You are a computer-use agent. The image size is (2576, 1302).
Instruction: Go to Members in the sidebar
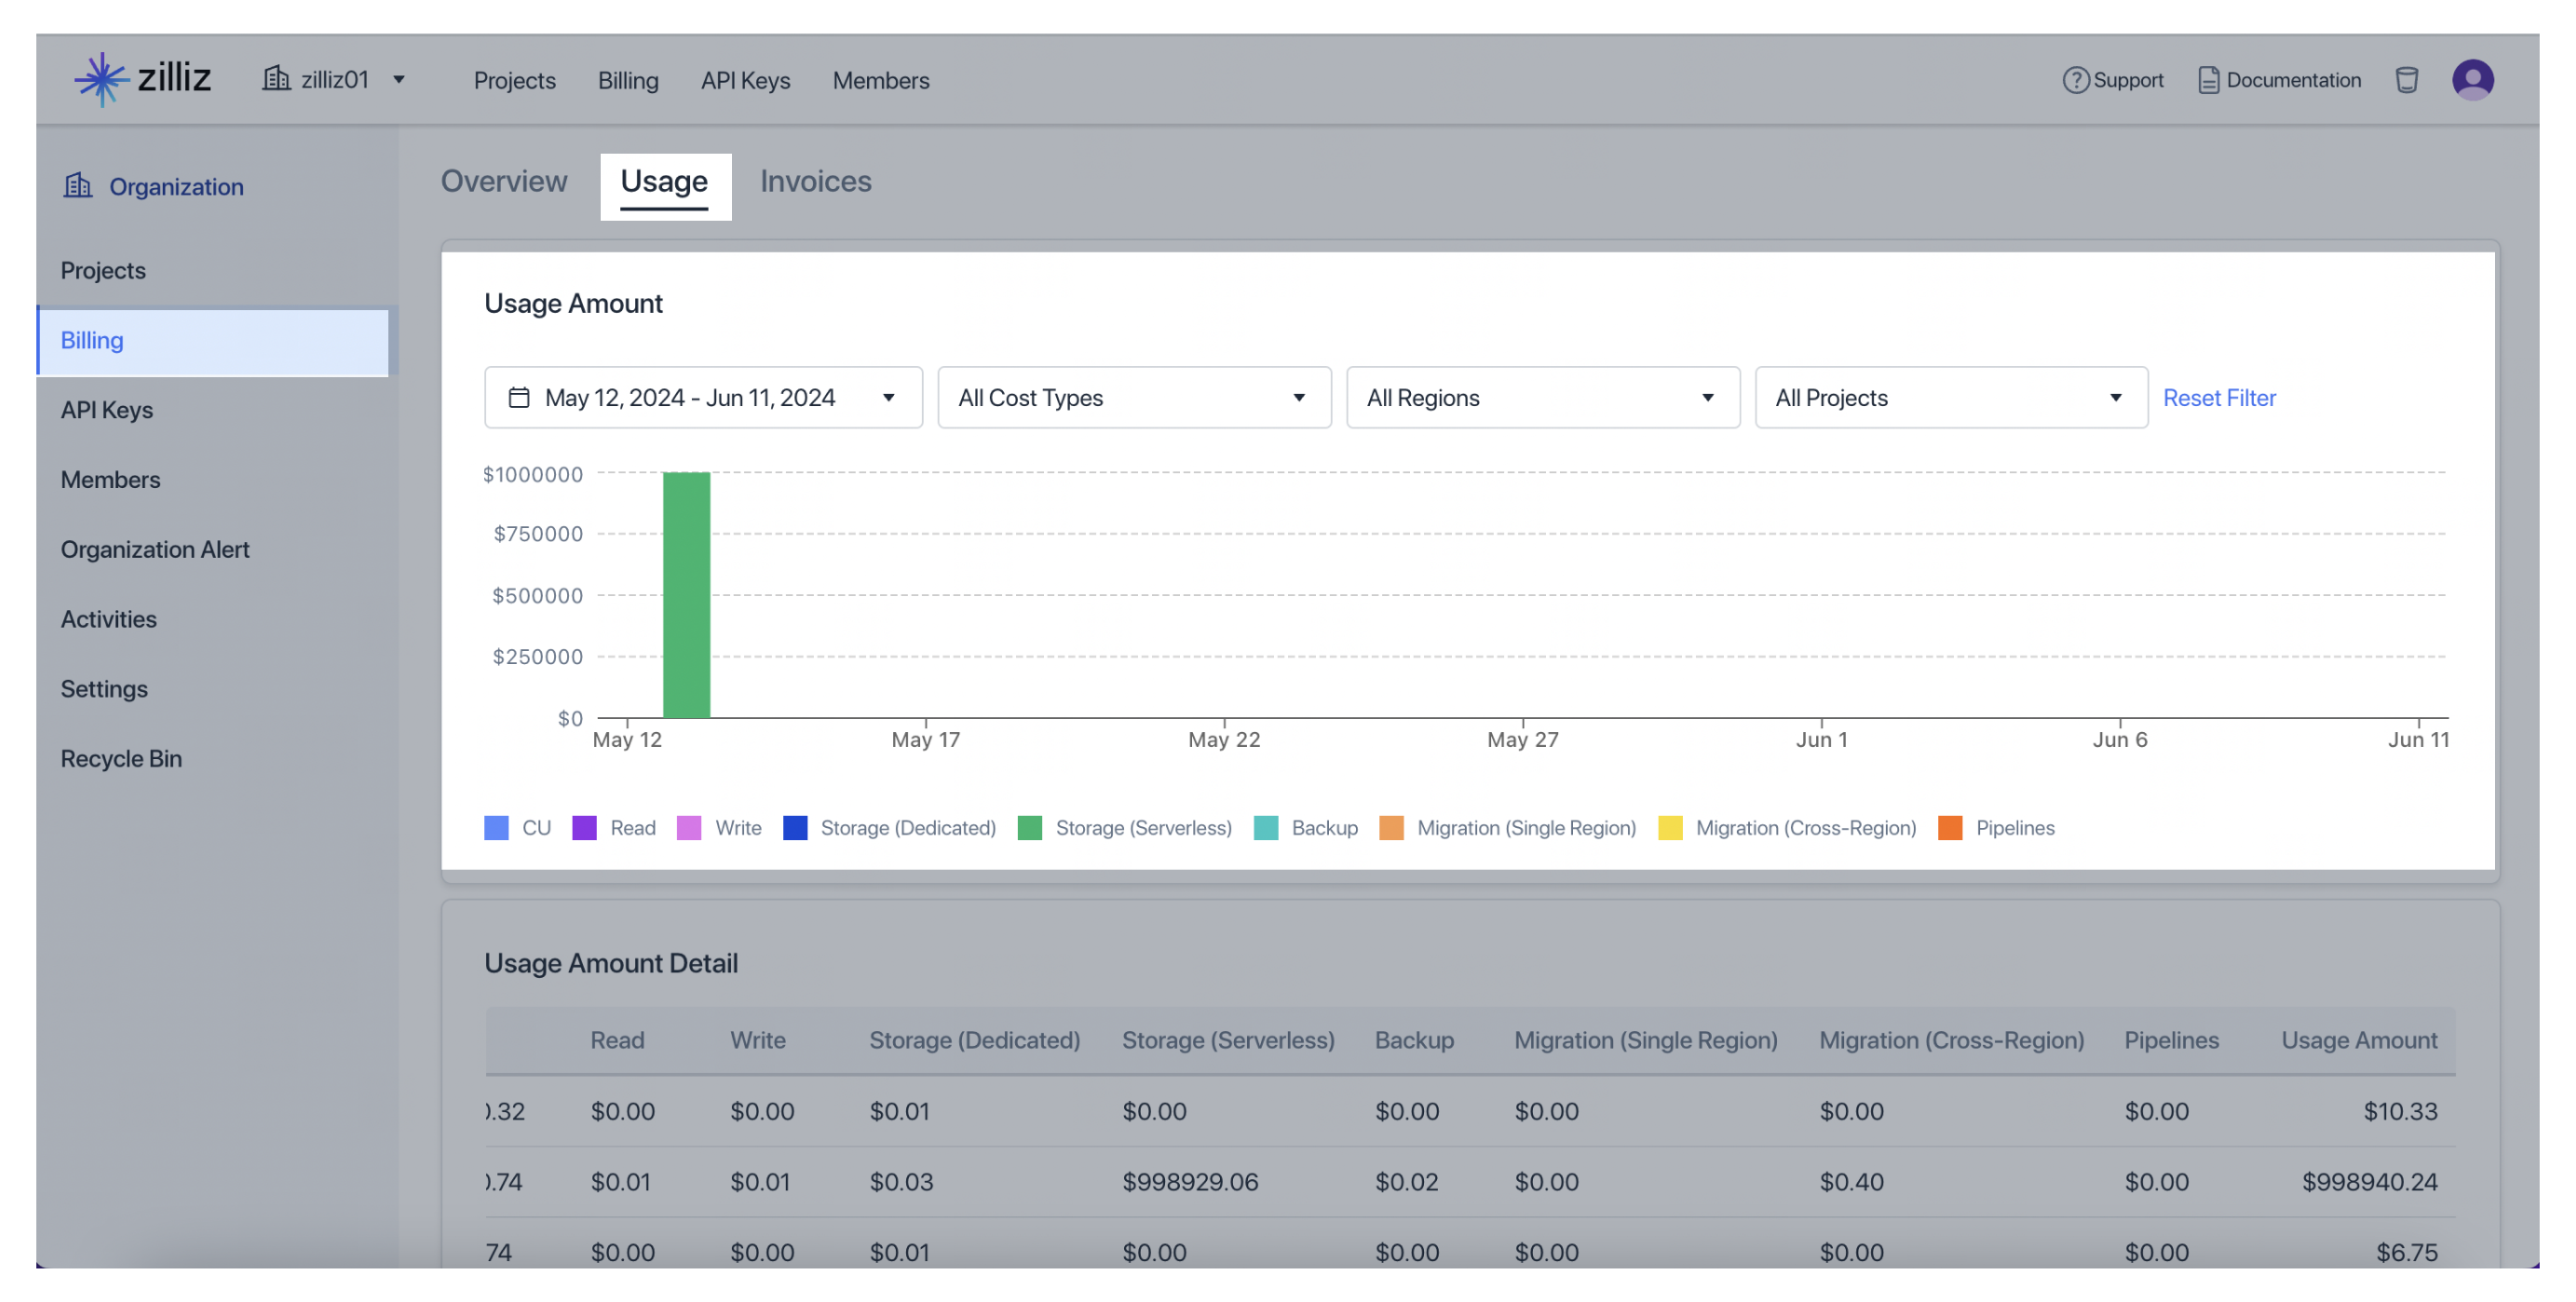pos(110,479)
